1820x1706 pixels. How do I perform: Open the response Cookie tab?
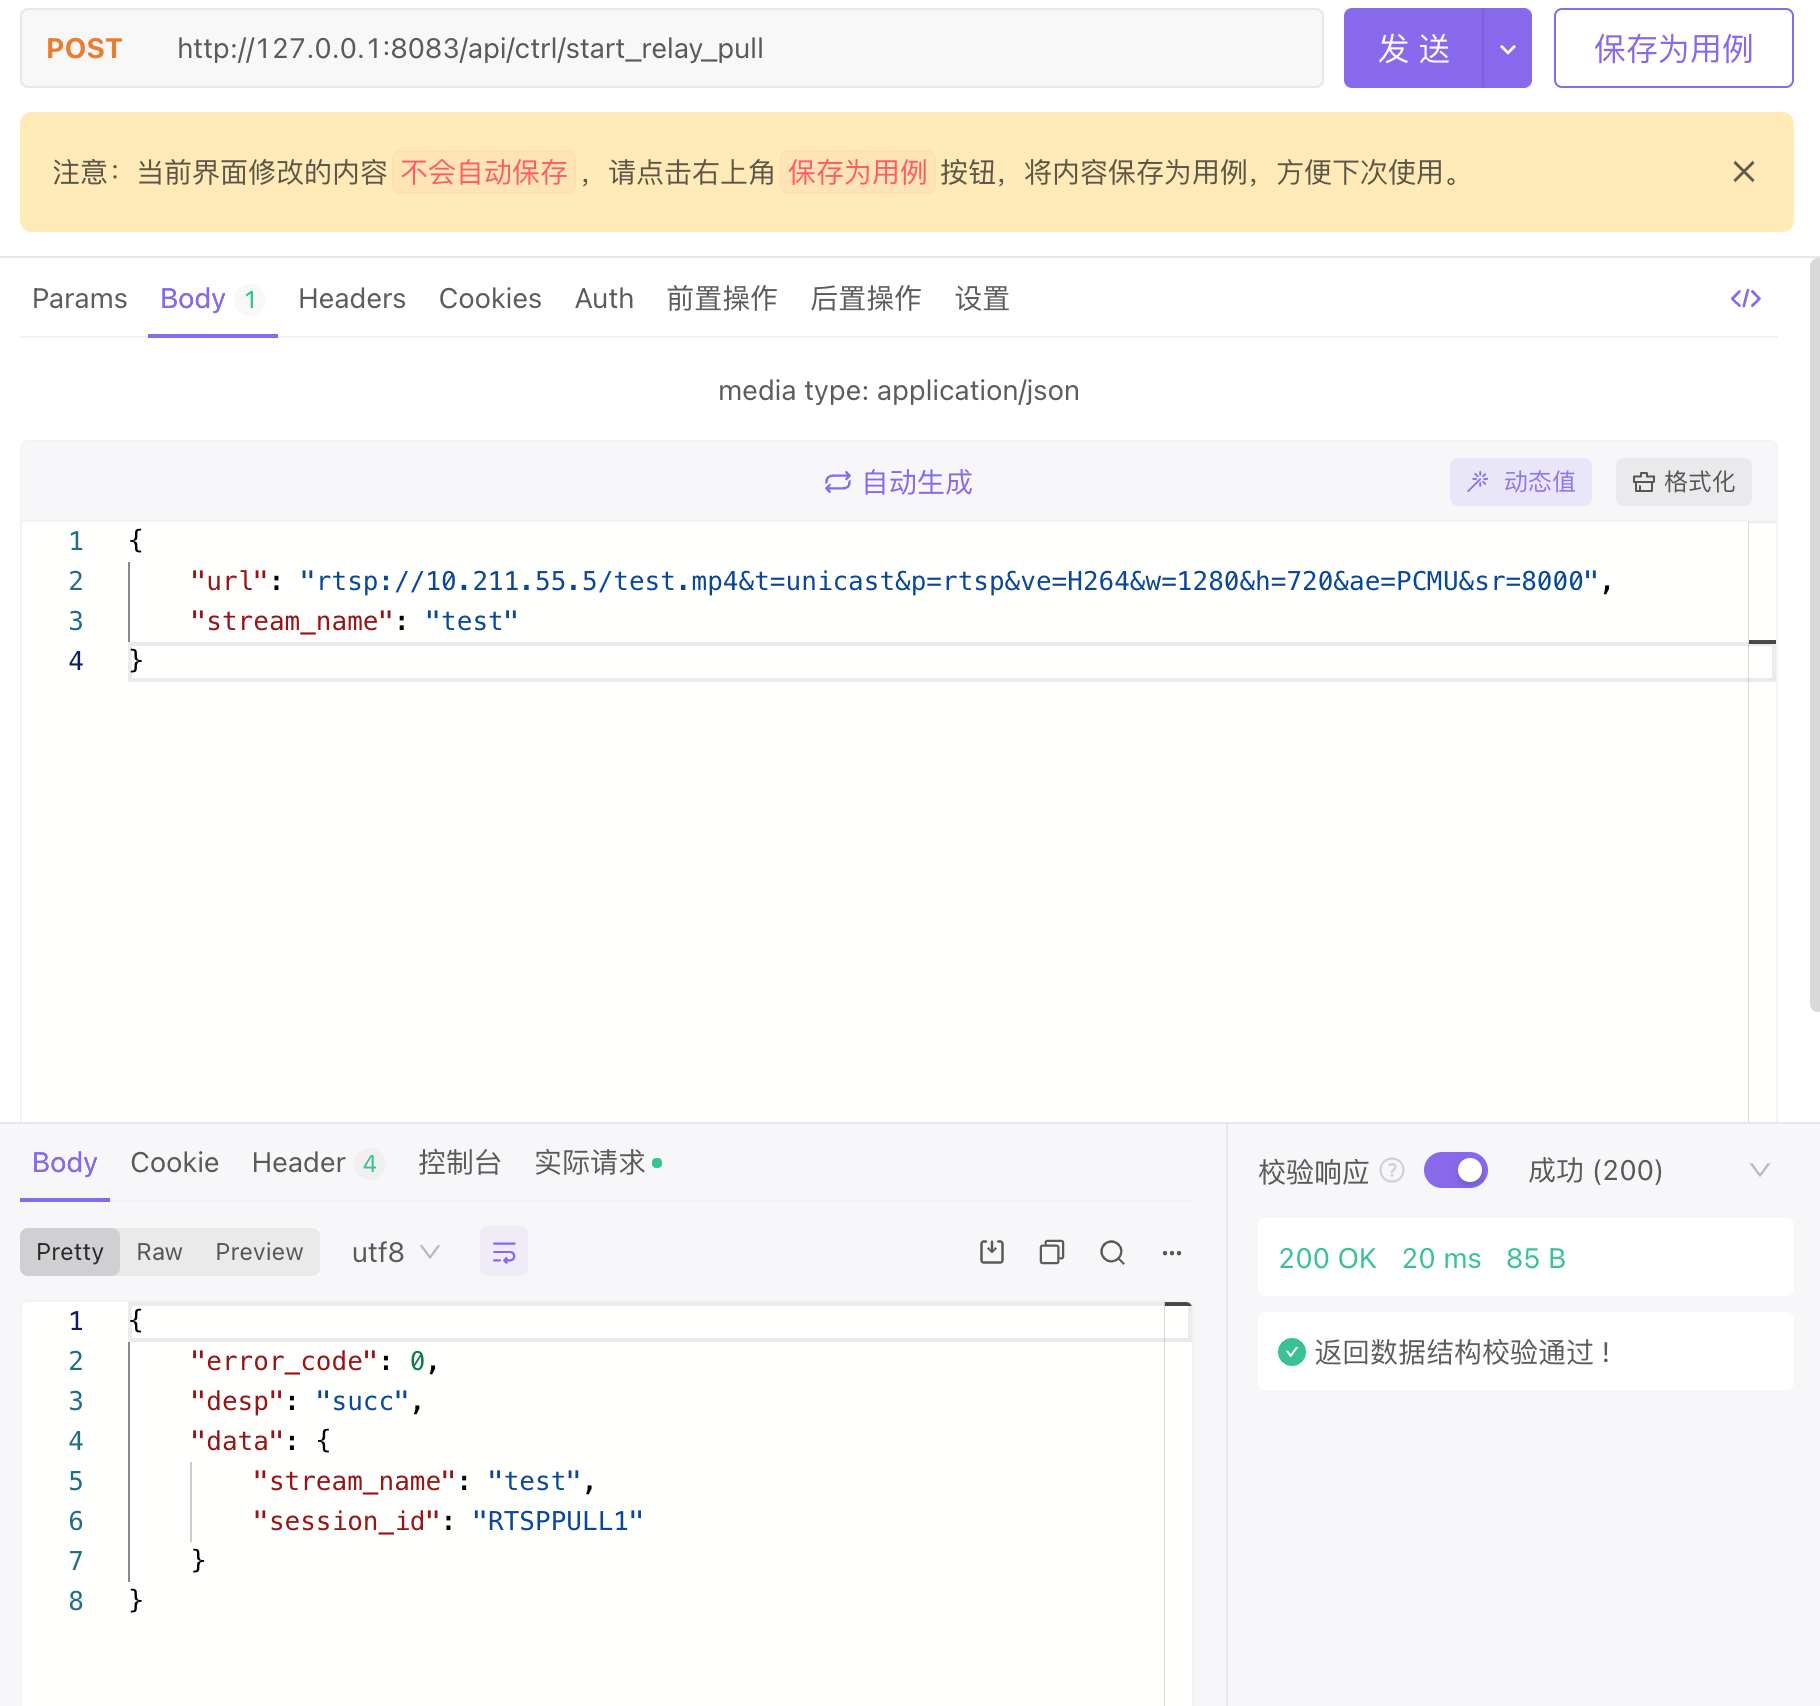[x=175, y=1162]
